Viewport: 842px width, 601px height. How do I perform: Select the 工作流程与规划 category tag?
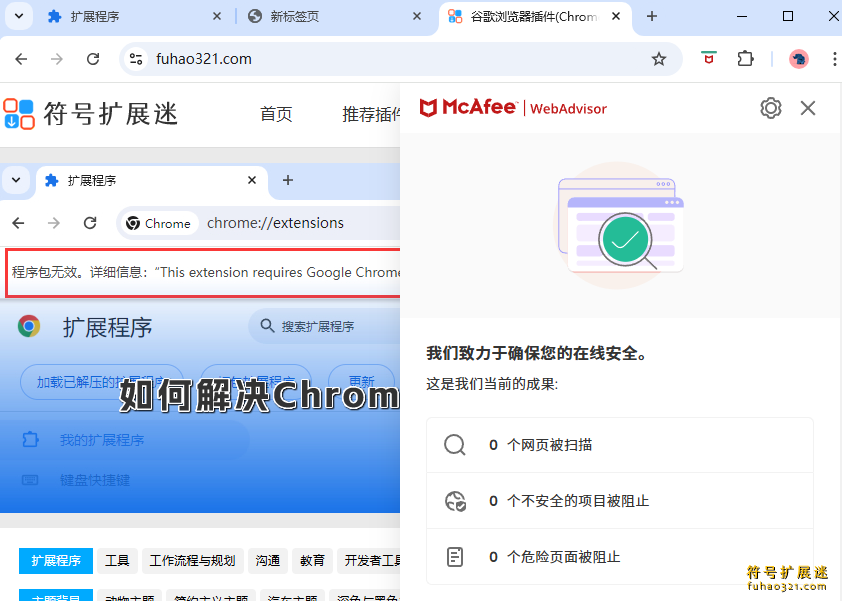click(192, 561)
